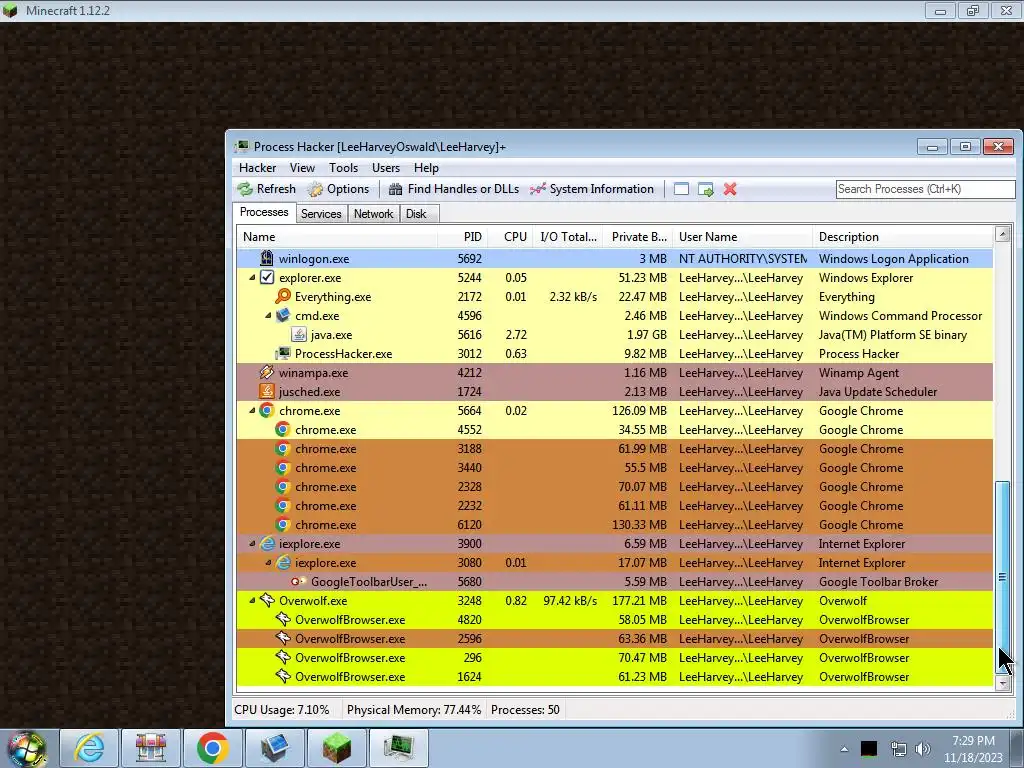Sort by the CPU column header
This screenshot has width=1024, height=768.
coord(511,237)
